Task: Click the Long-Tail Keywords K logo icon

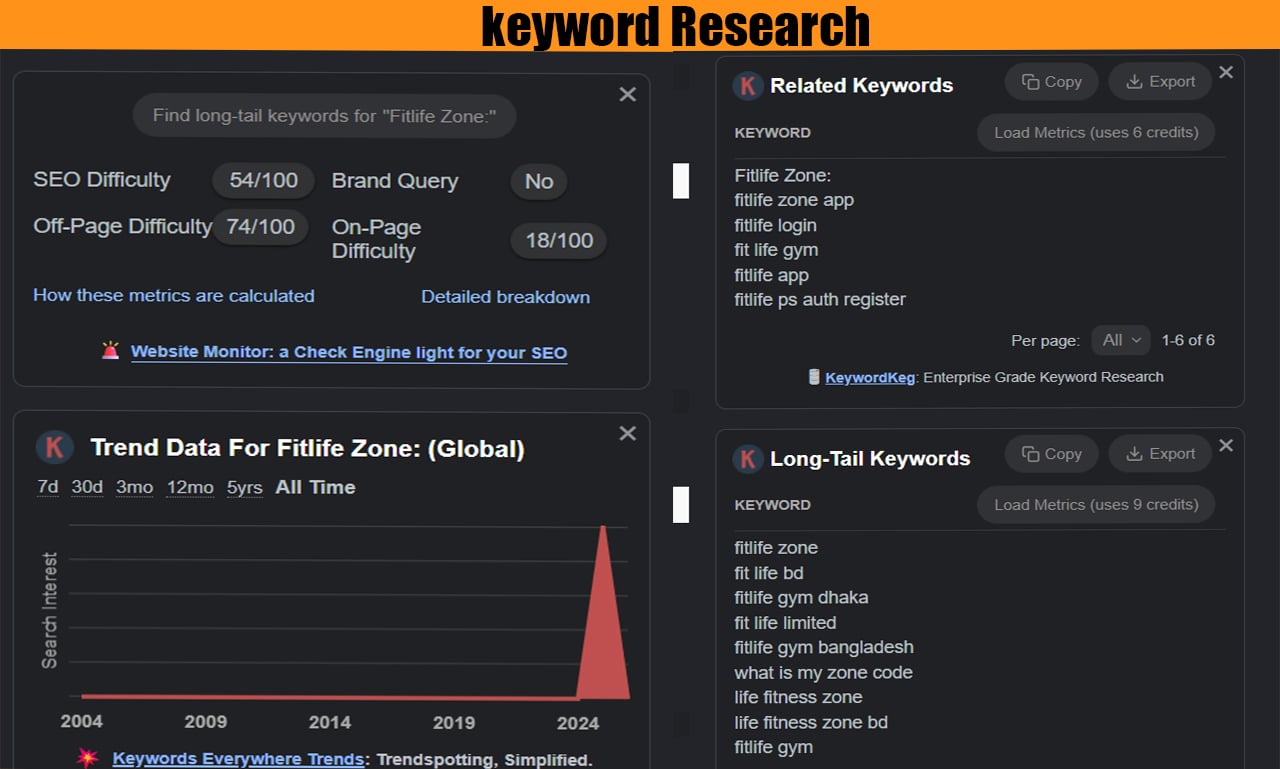Action: pos(748,458)
